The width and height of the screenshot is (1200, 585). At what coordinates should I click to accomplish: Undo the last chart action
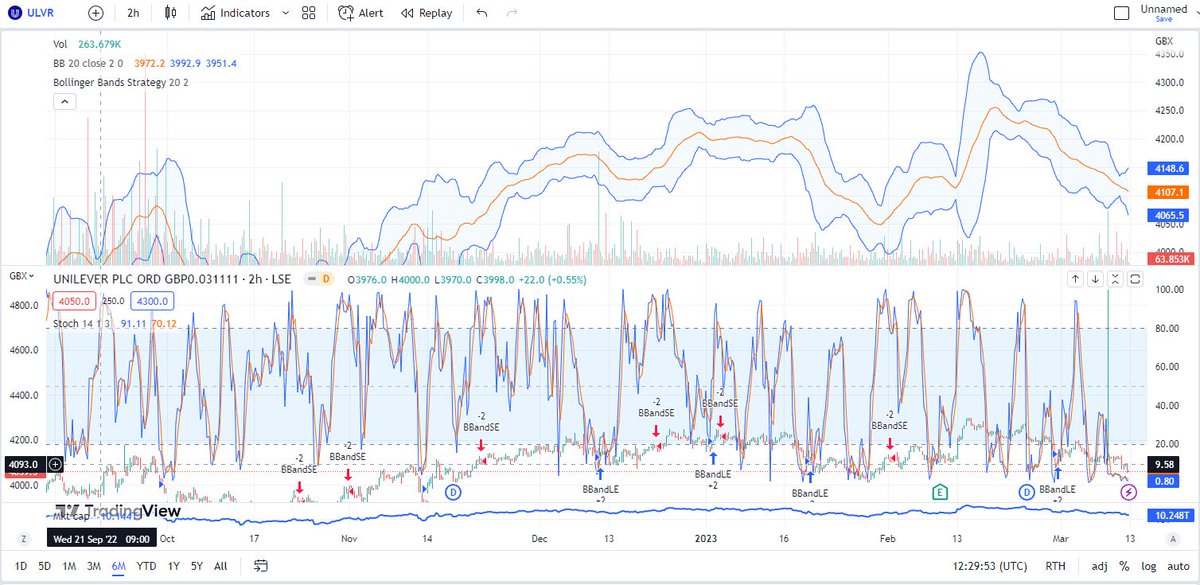point(483,13)
